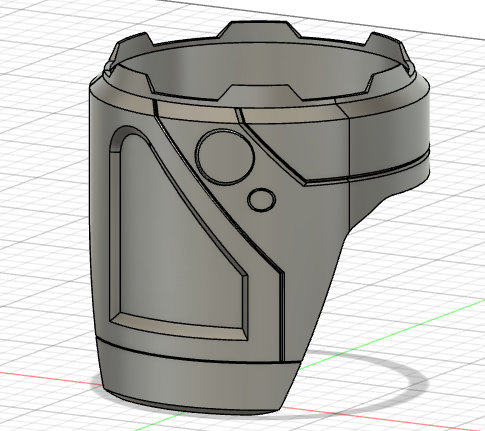
Task: Click the red X axis line left of model
Action: (50, 378)
